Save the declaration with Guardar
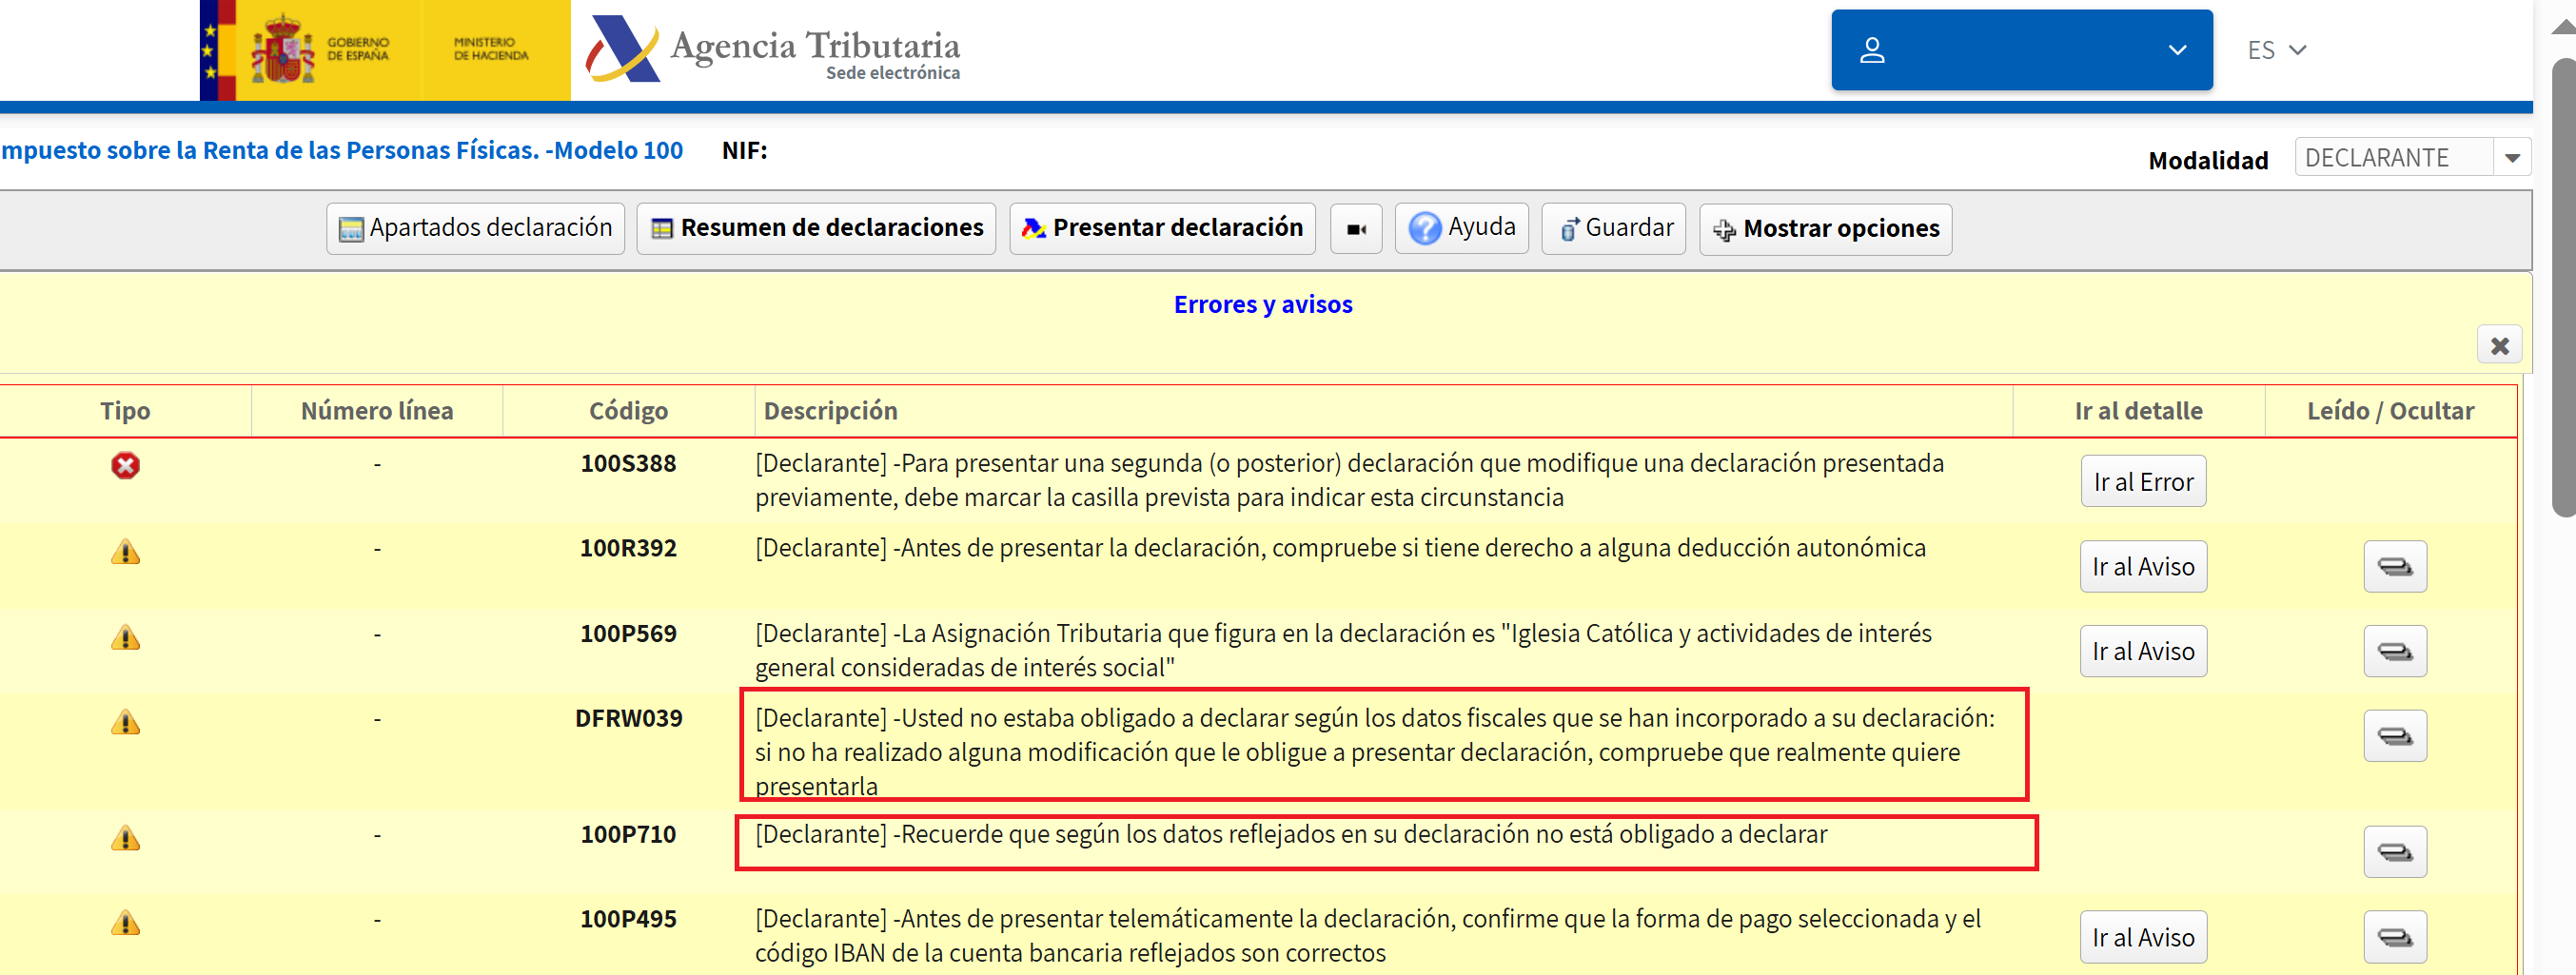This screenshot has width=2576, height=975. 1612,228
